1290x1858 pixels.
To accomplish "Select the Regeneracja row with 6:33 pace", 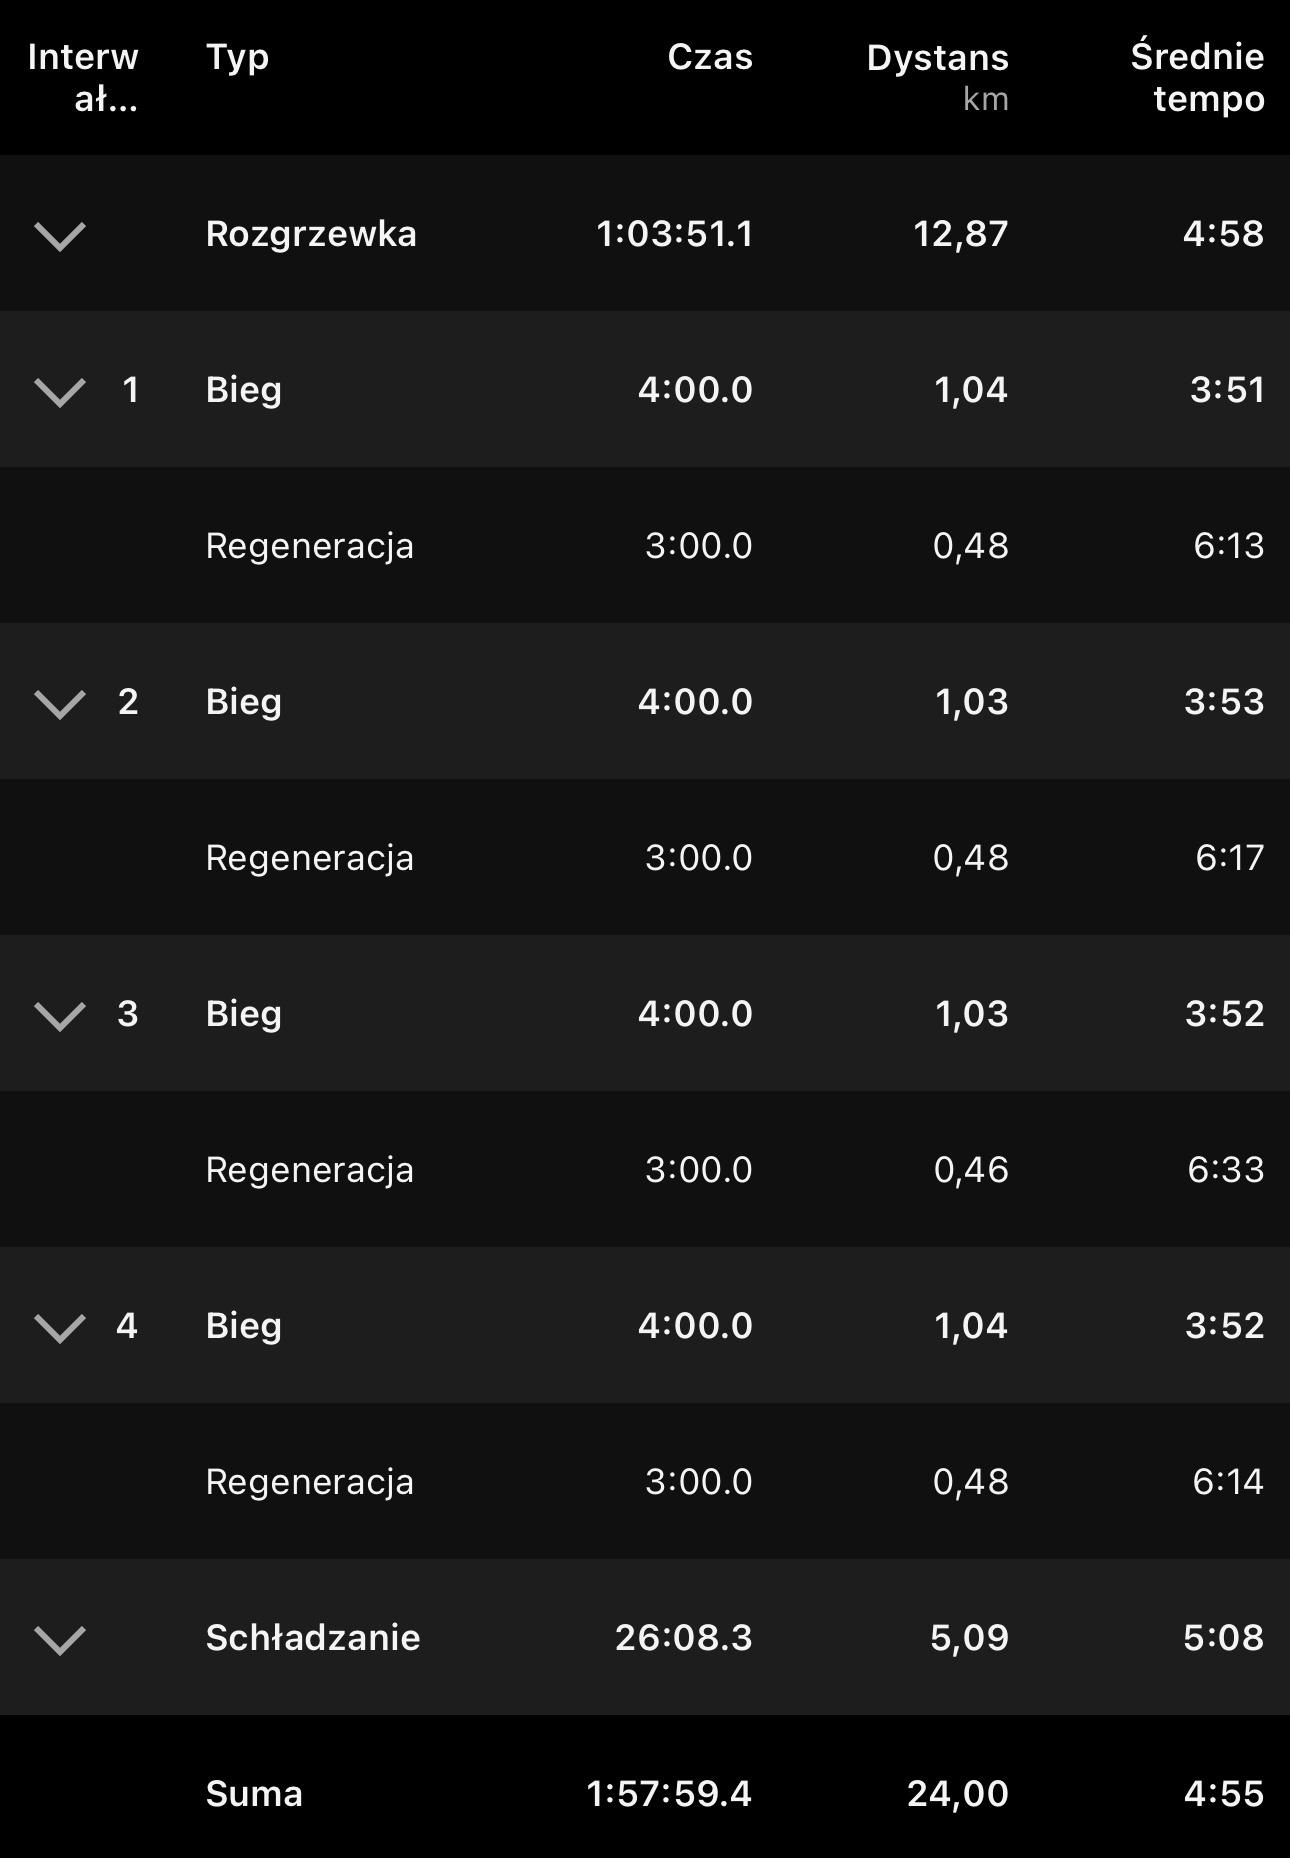I will coord(309,1170).
